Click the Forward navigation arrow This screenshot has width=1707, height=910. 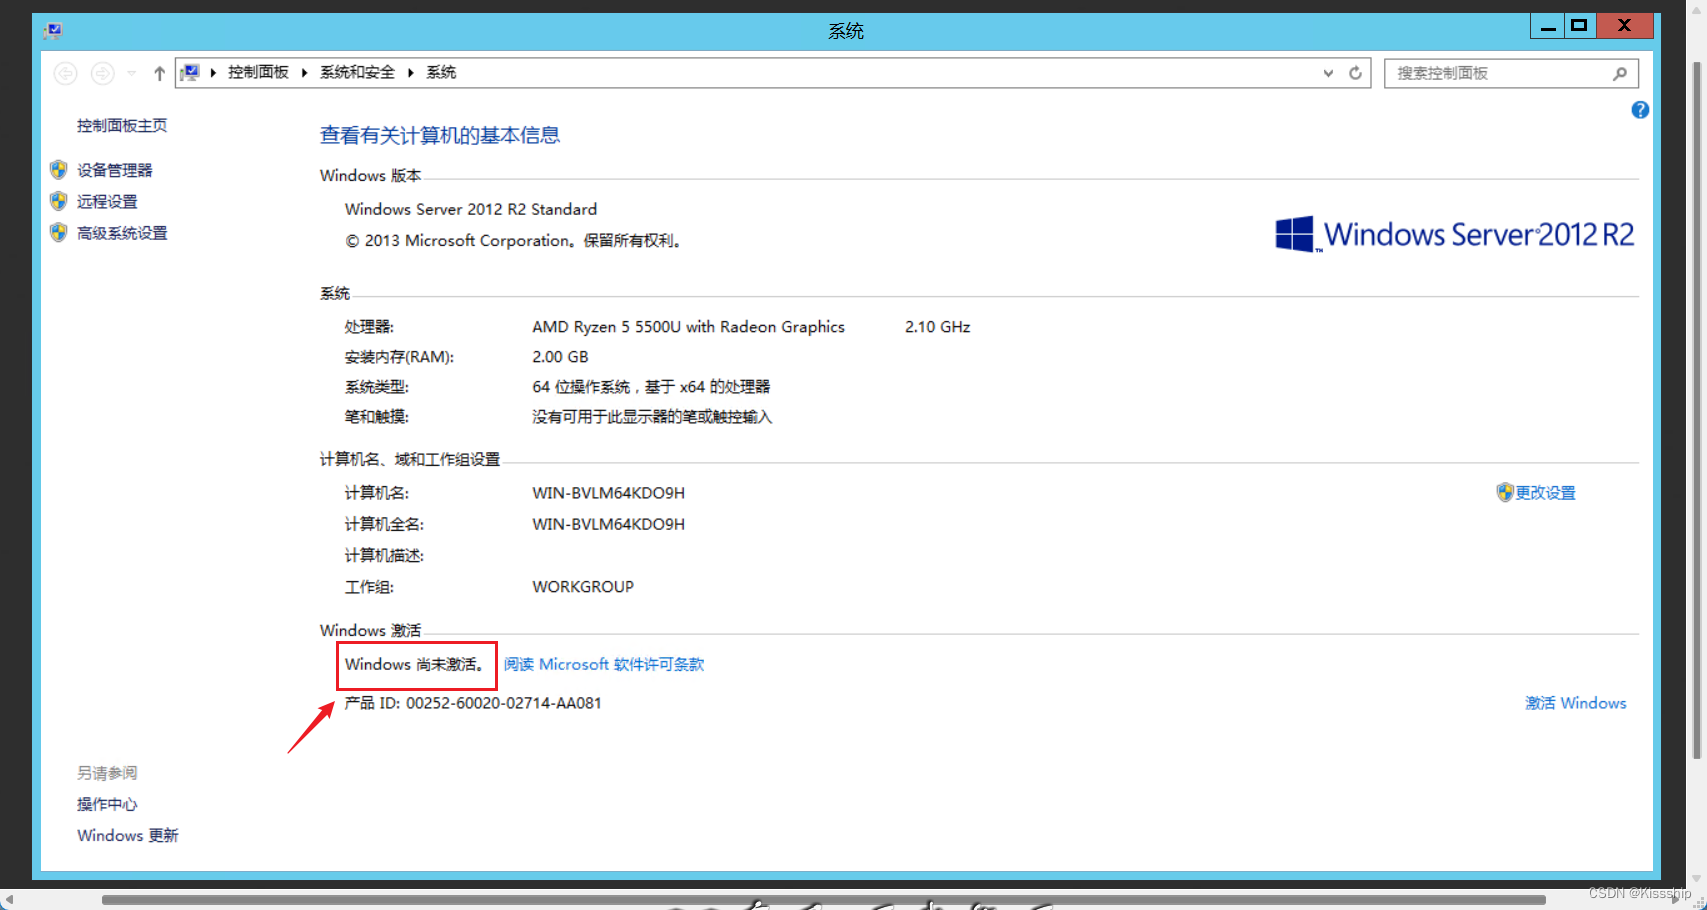[x=102, y=73]
